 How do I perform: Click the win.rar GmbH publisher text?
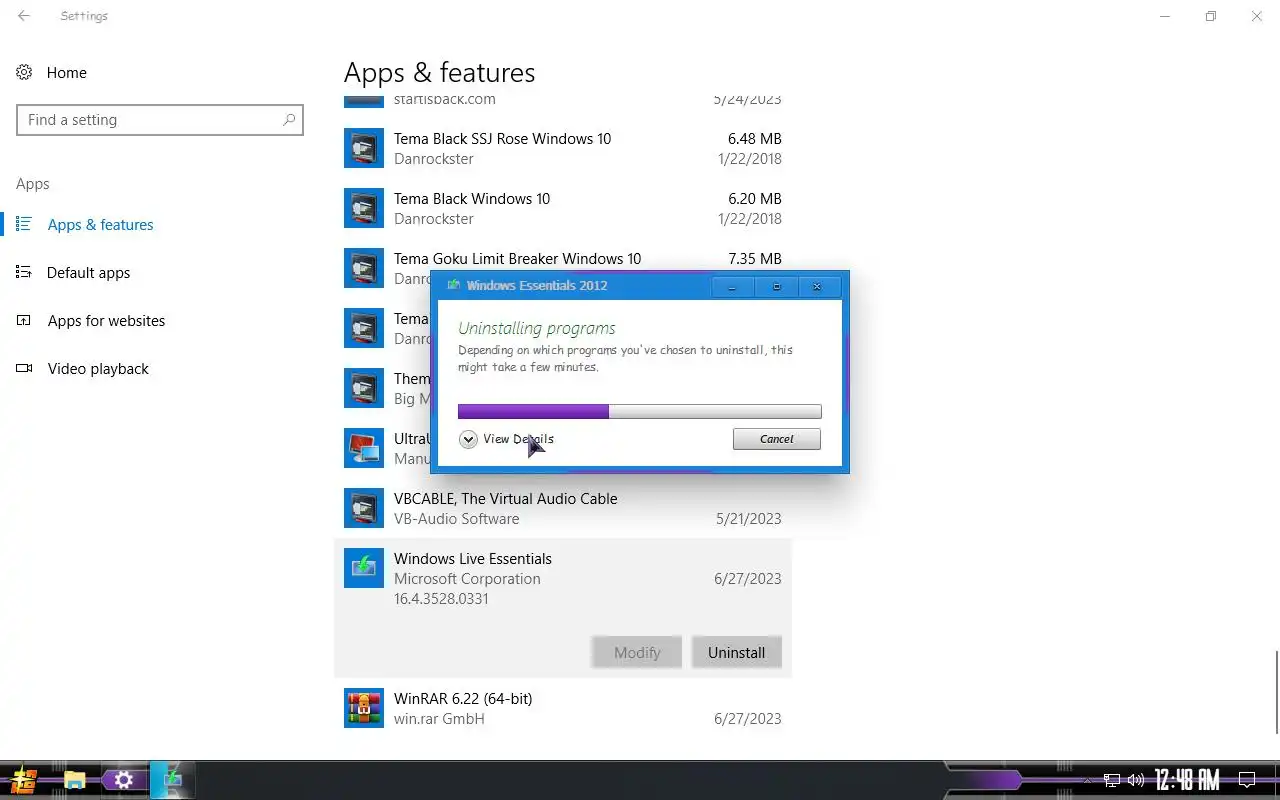pyautogui.click(x=439, y=718)
